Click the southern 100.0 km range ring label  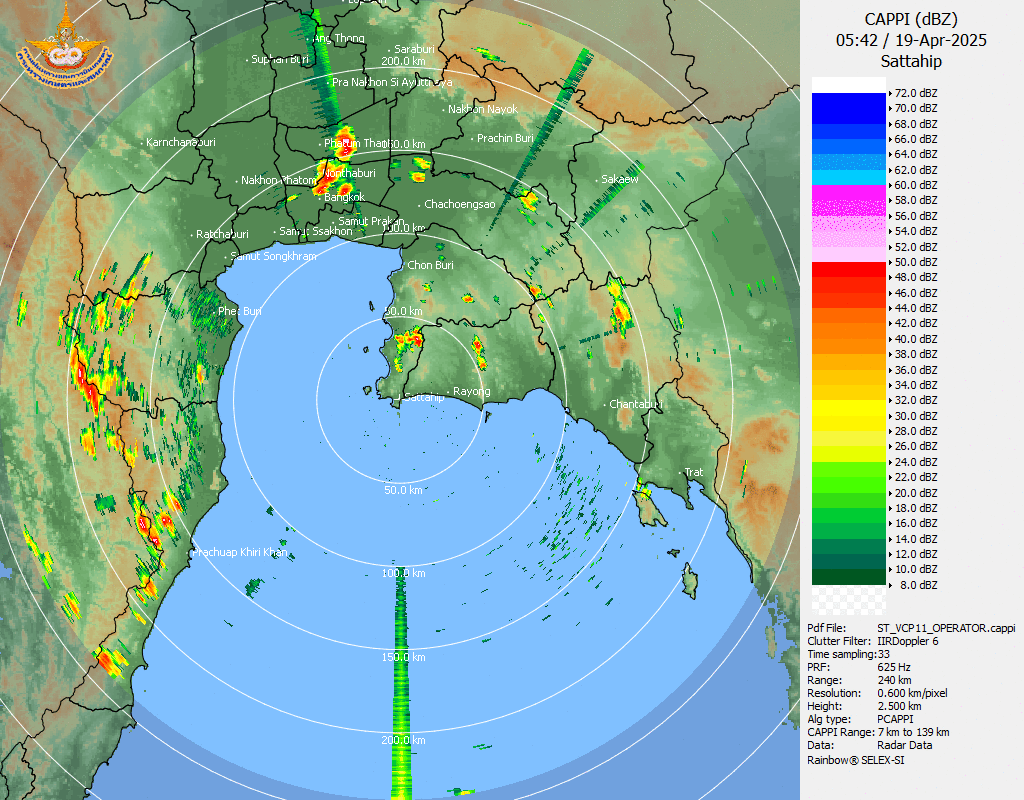coord(404,573)
